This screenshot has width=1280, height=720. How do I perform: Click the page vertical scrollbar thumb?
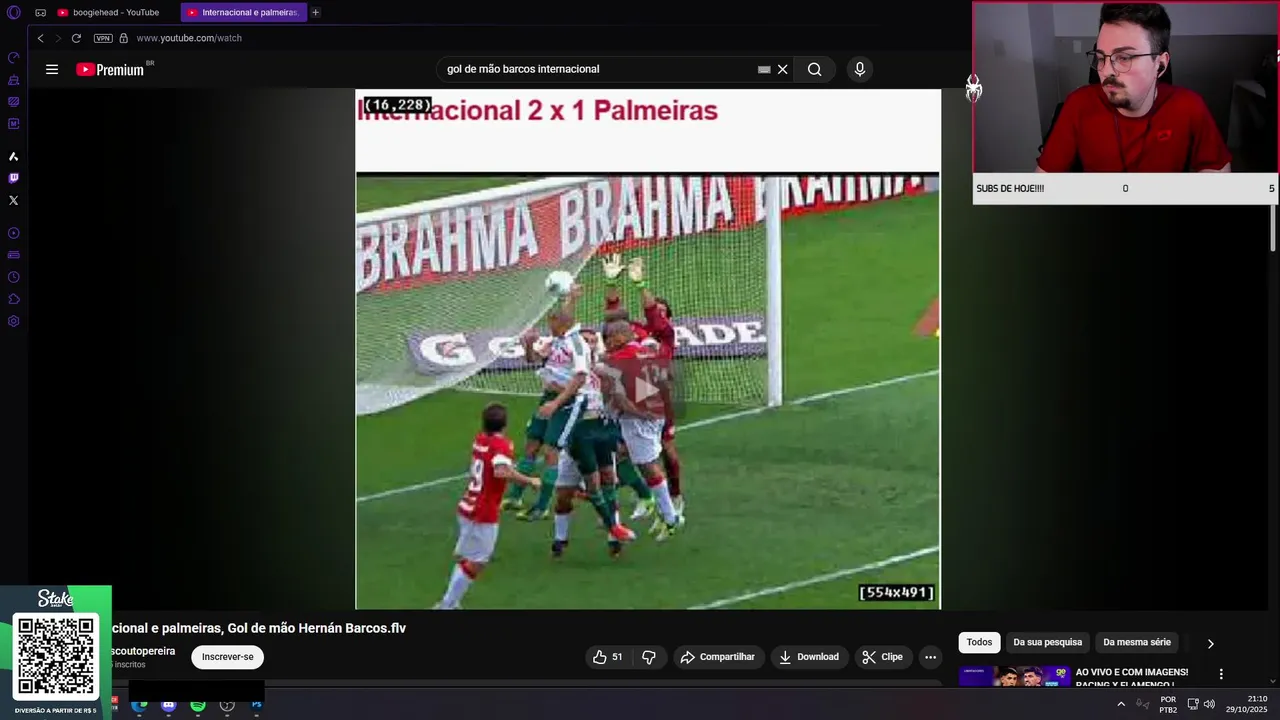(1273, 228)
